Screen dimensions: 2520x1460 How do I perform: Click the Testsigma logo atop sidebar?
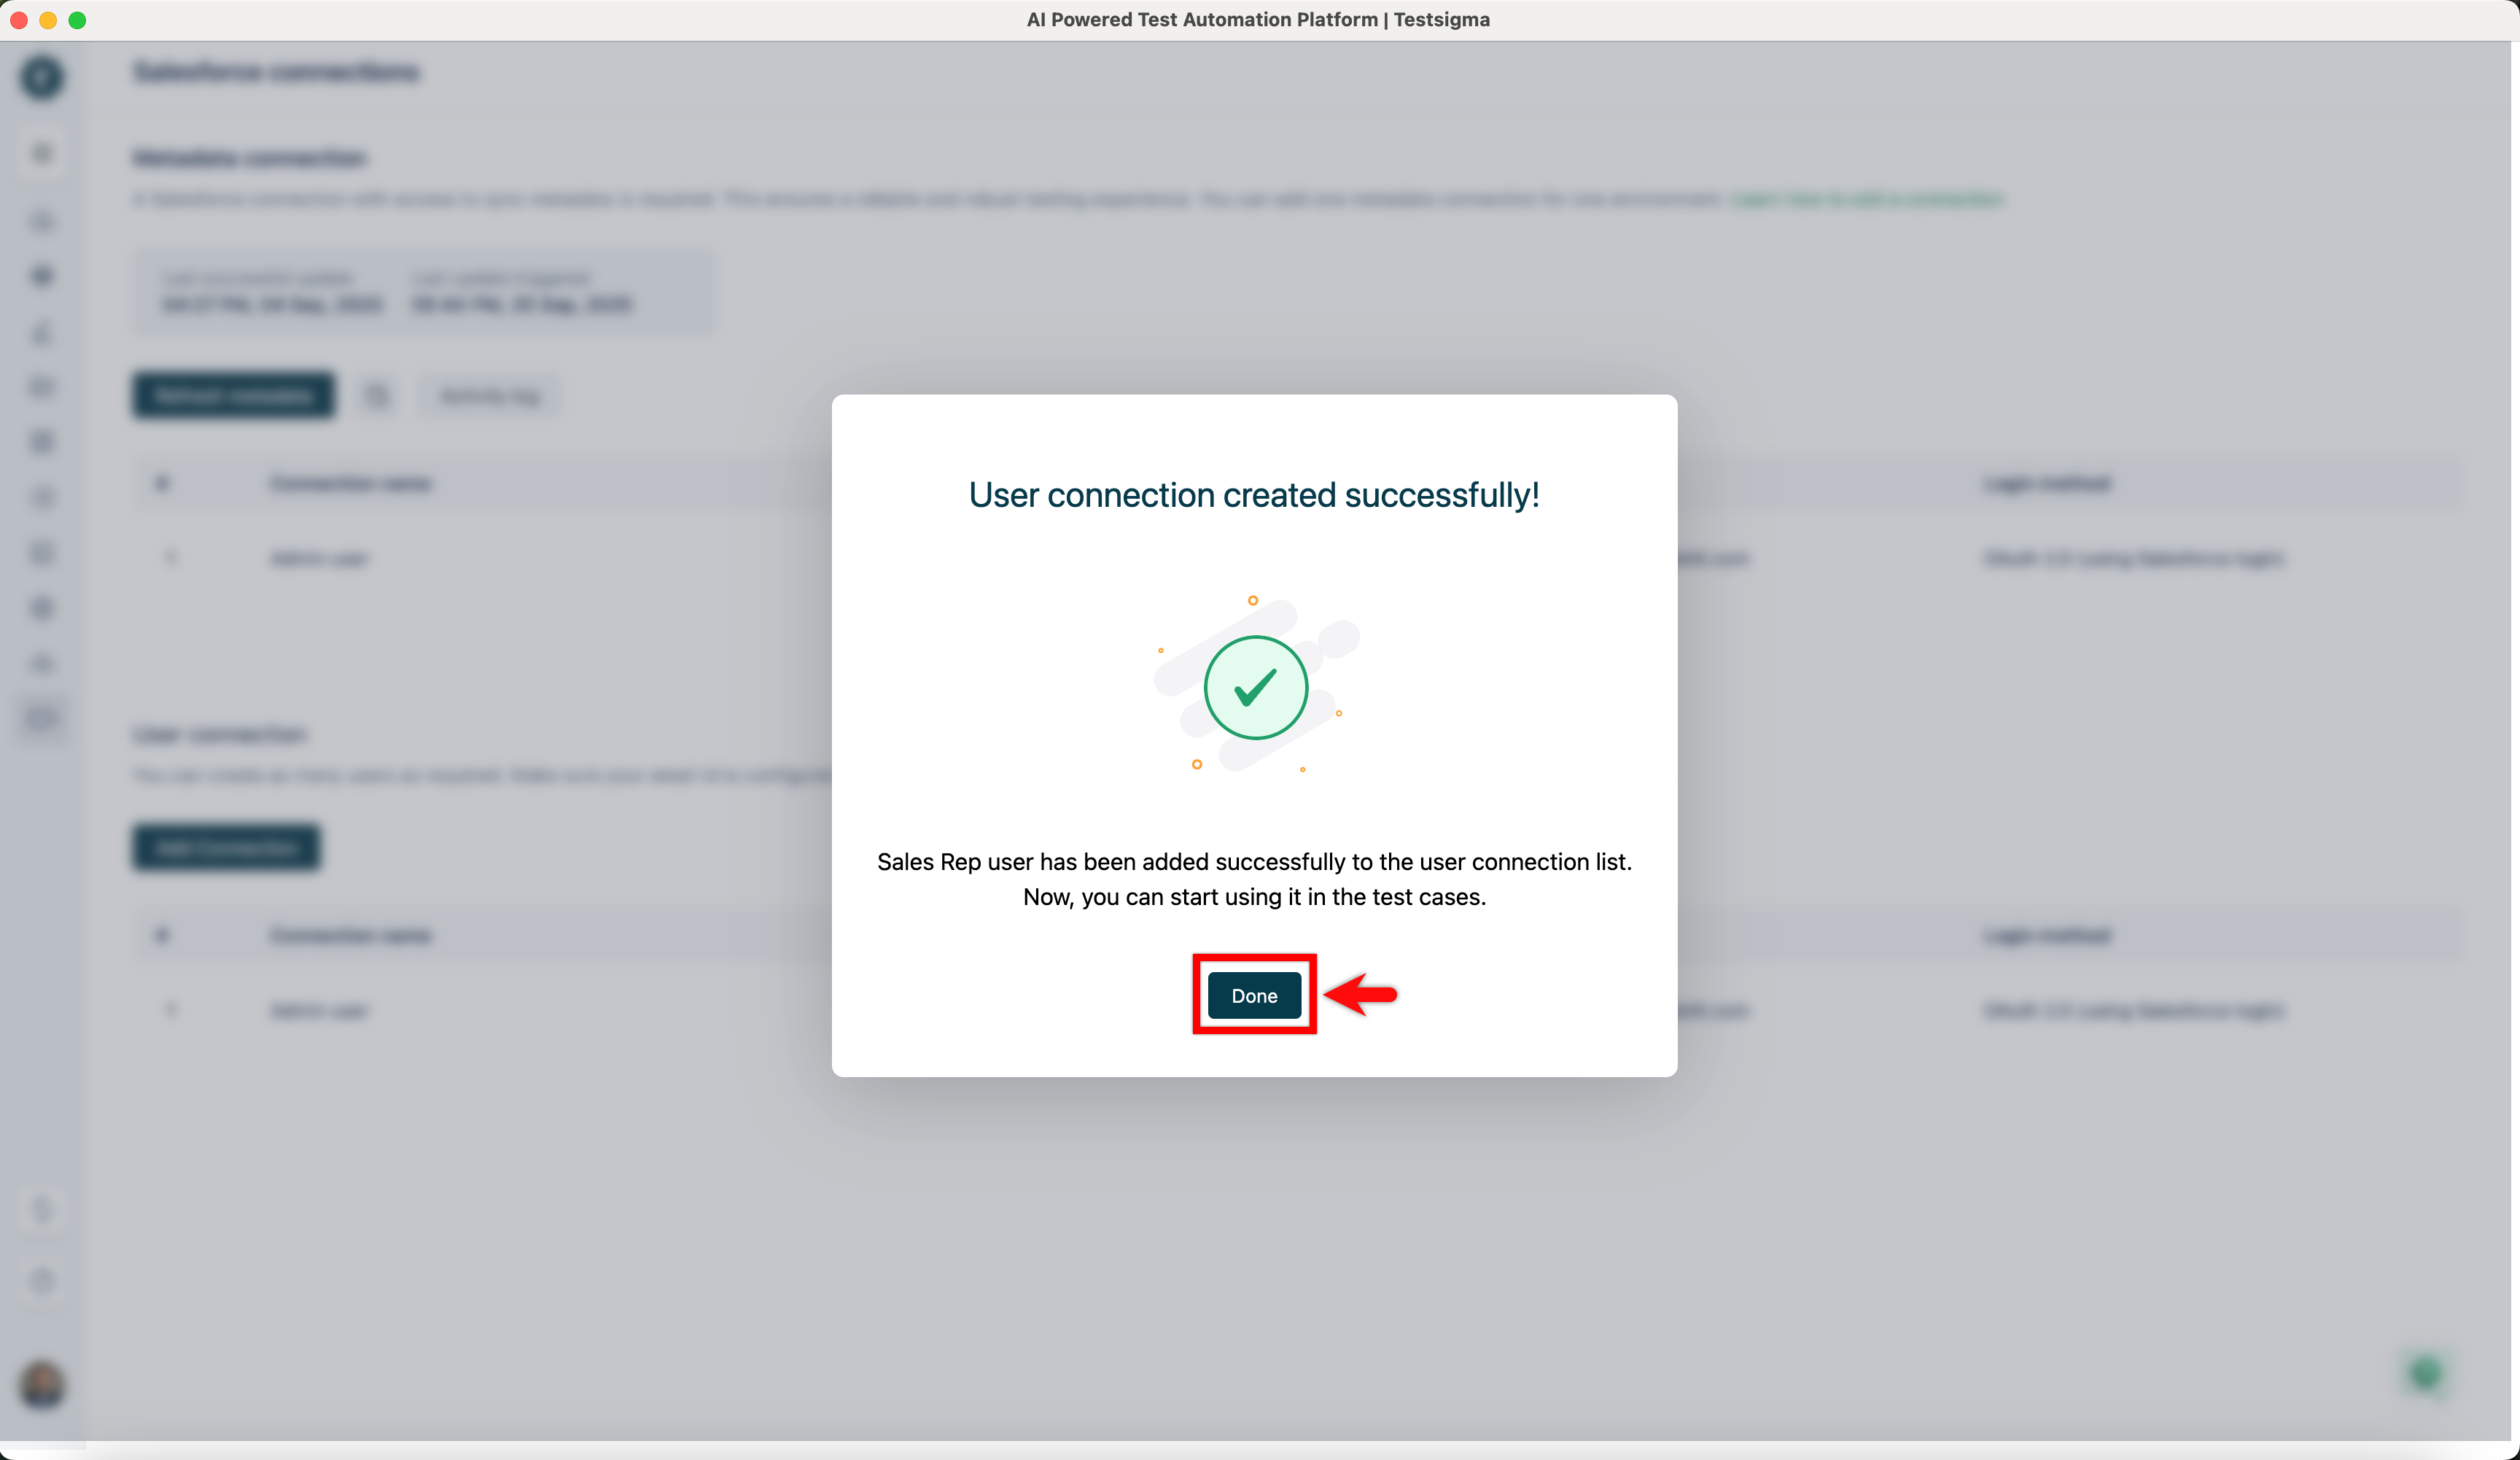(42, 77)
